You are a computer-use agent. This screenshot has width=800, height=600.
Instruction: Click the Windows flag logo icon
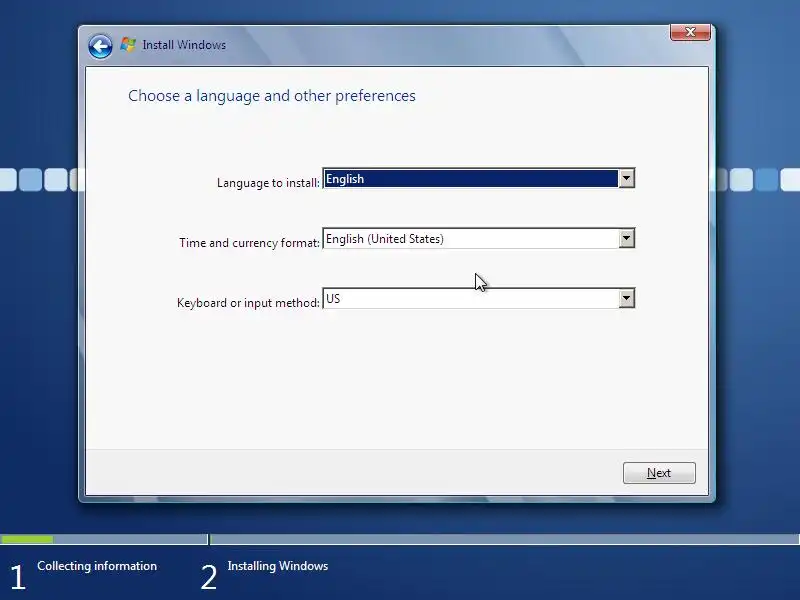tap(128, 45)
